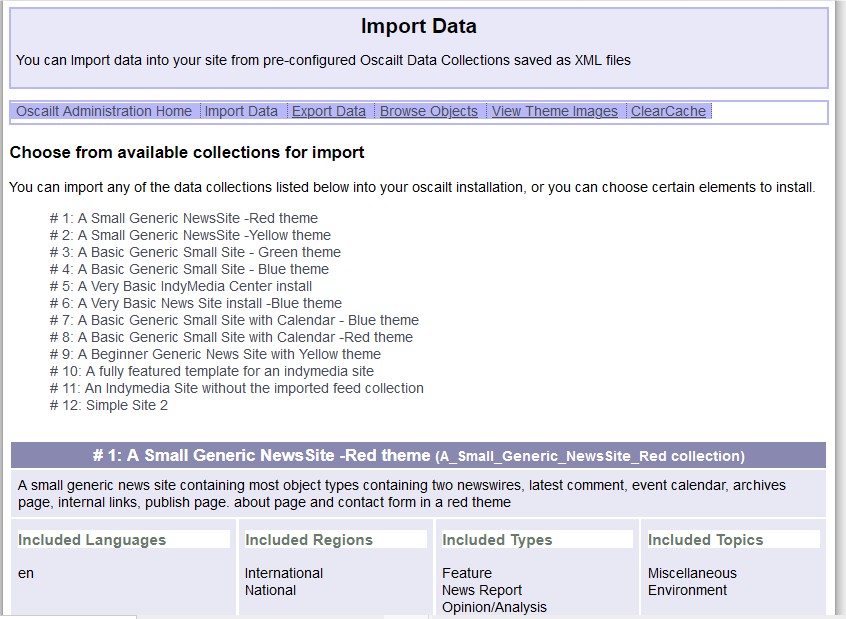Viewport: 846px width, 619px height.
Task: Jump to #8 Small Site with Calendar Red theme
Action: coord(231,337)
